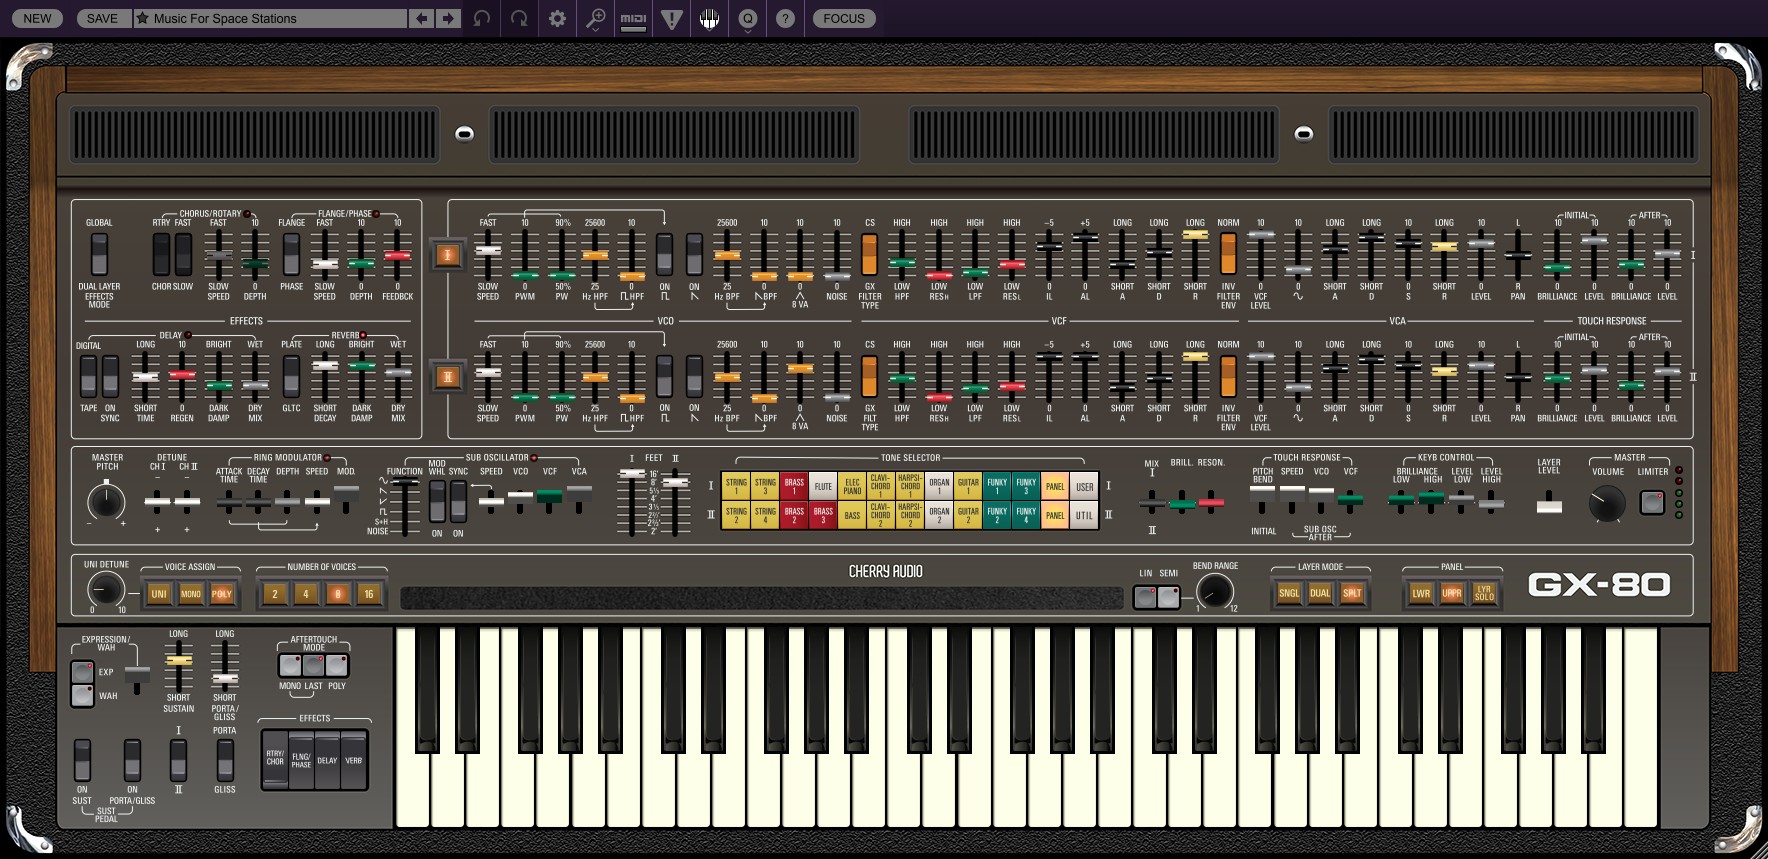The image size is (1768, 859).
Task: Set layer mode to SPLT
Action: (1352, 593)
